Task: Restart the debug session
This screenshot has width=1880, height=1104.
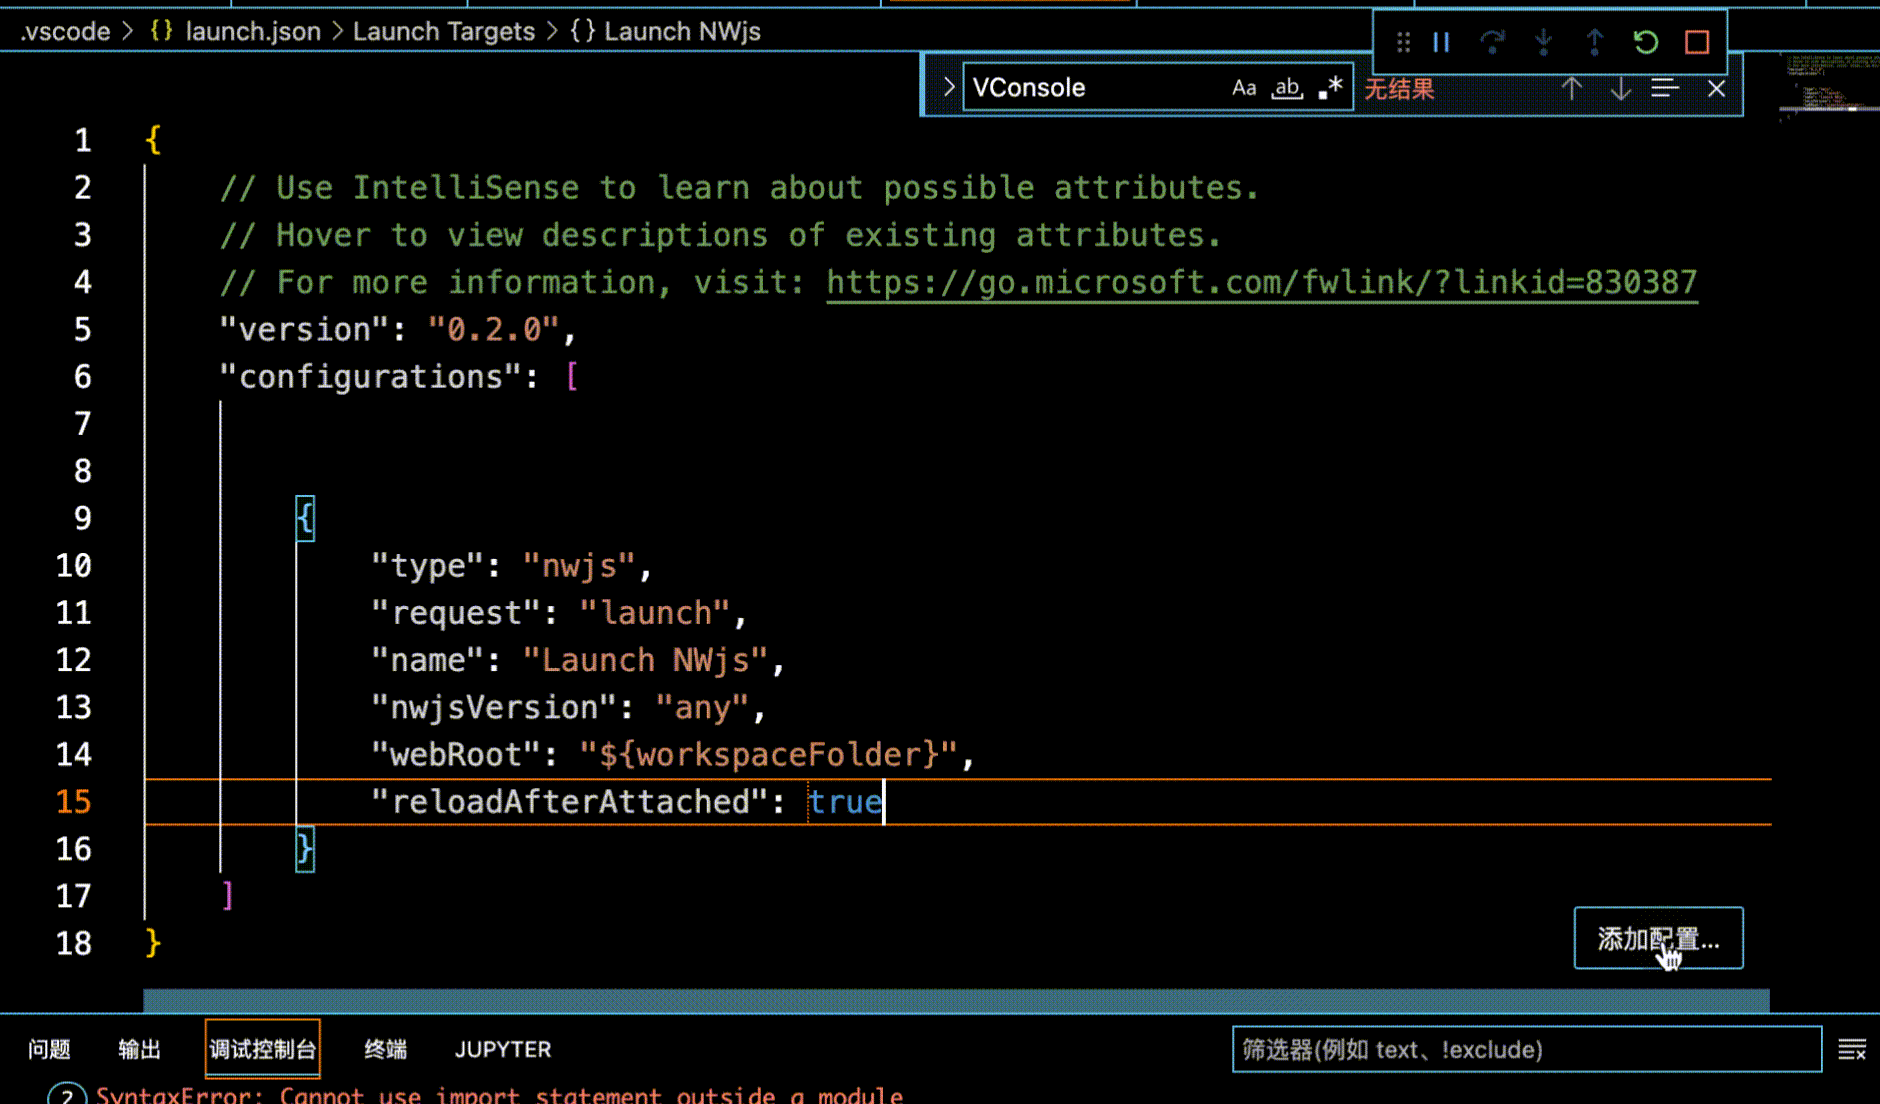Action: tap(1646, 42)
